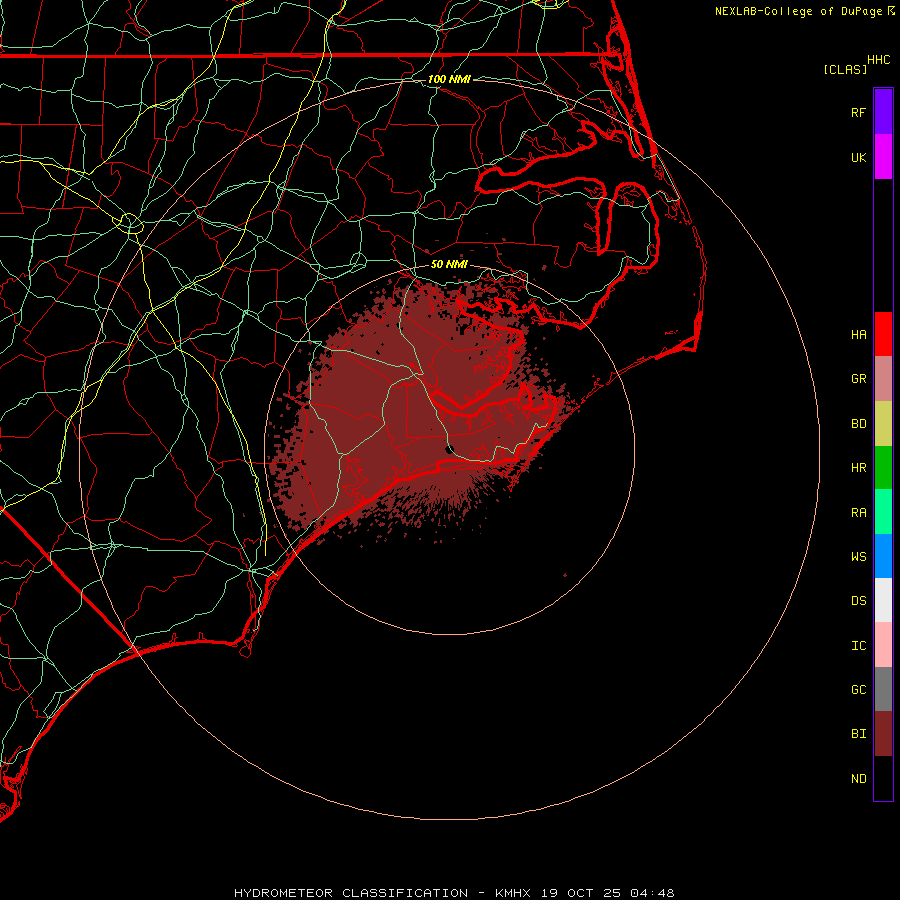The height and width of the screenshot is (900, 900).
Task: Click the 100 NMI range ring label
Action: click(449, 79)
